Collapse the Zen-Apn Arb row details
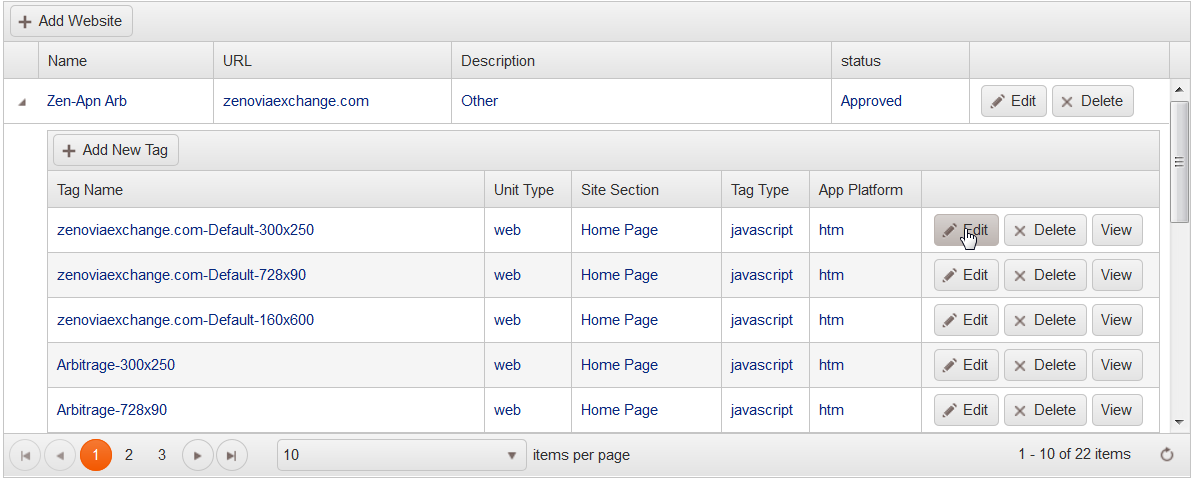1193x480 pixels. (22, 102)
